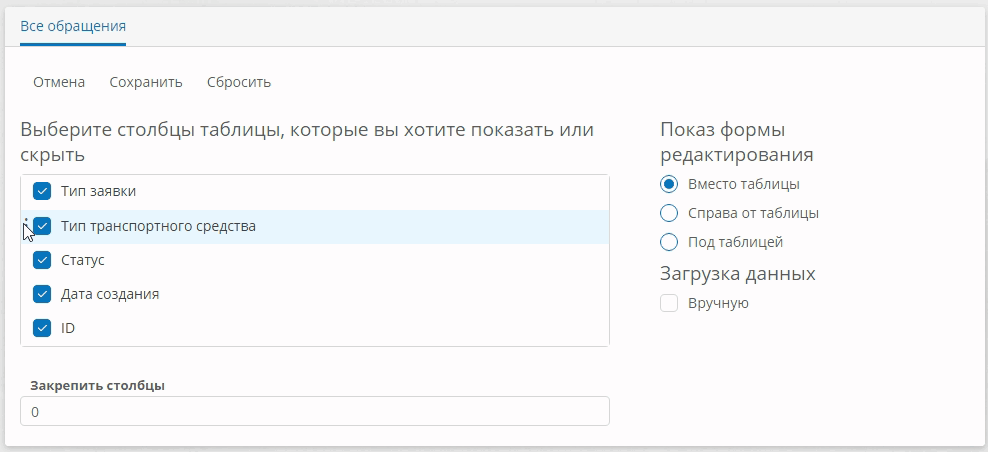The height and width of the screenshot is (452, 988).
Task: Select the Статус row label text
Action: click(x=83, y=260)
